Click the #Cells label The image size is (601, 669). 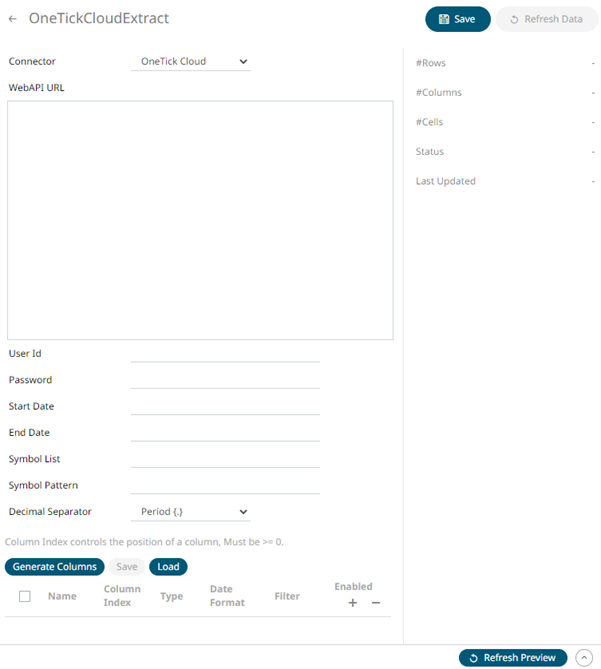coord(430,122)
